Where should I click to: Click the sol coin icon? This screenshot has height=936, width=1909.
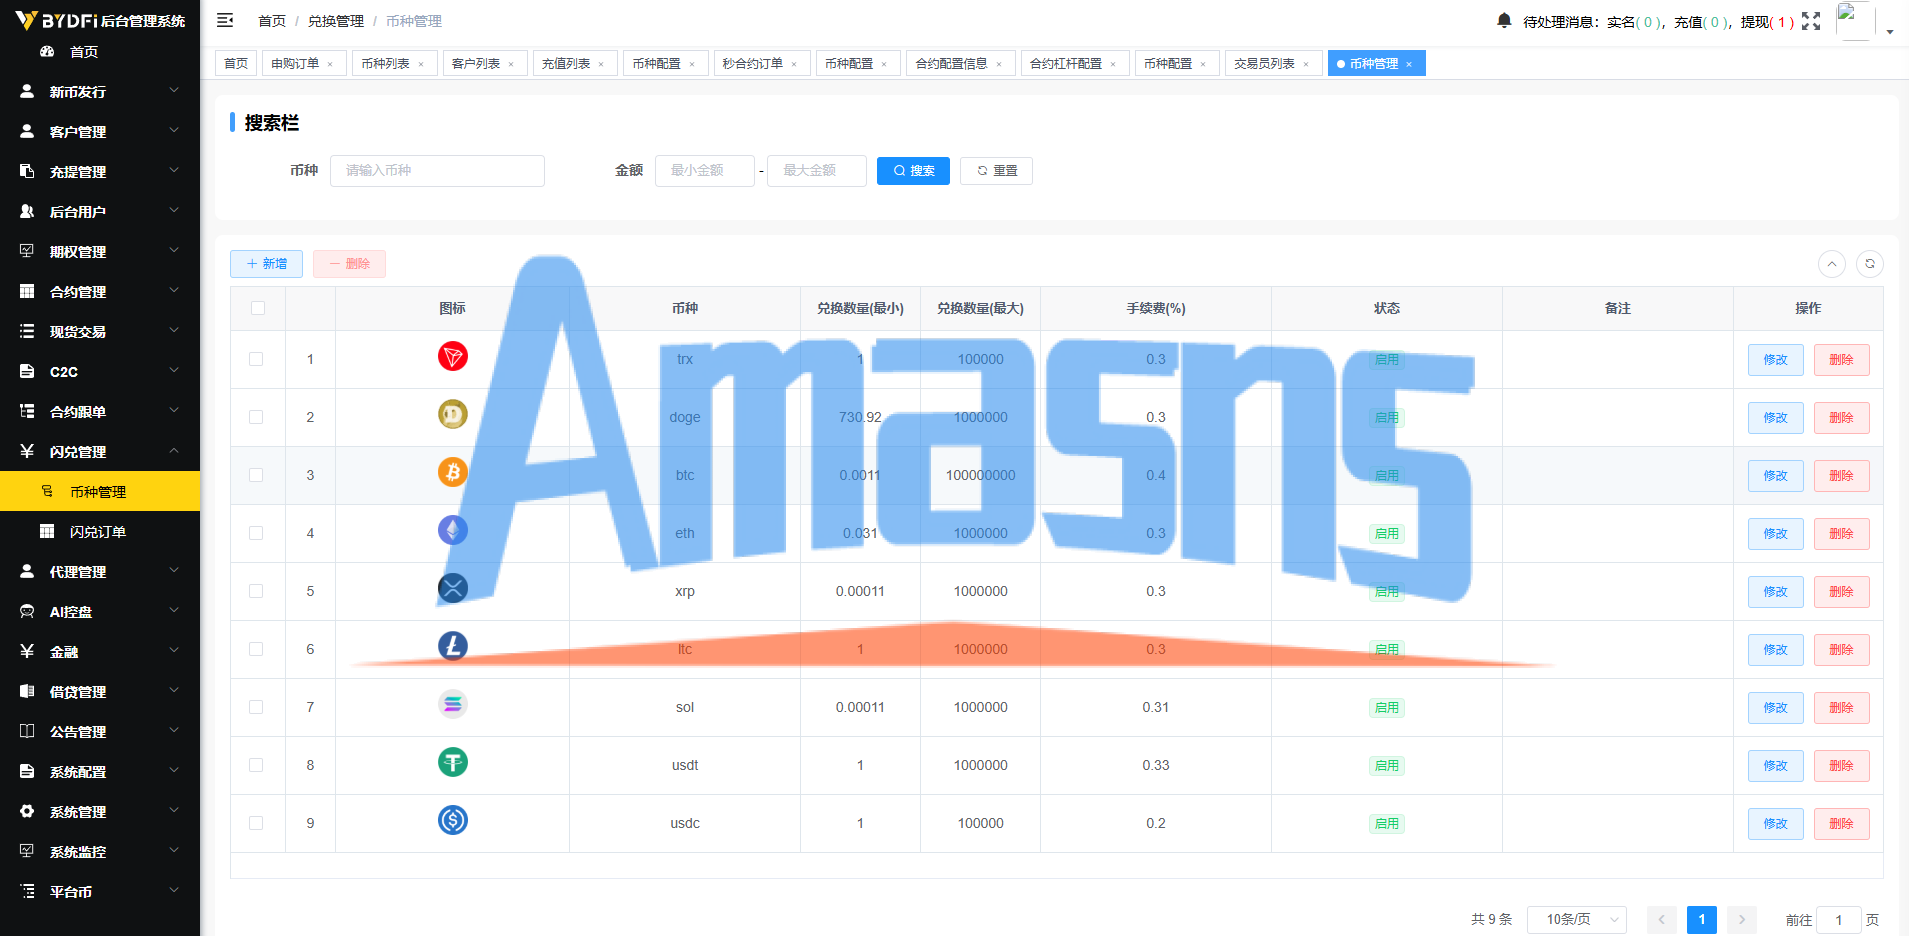(453, 704)
